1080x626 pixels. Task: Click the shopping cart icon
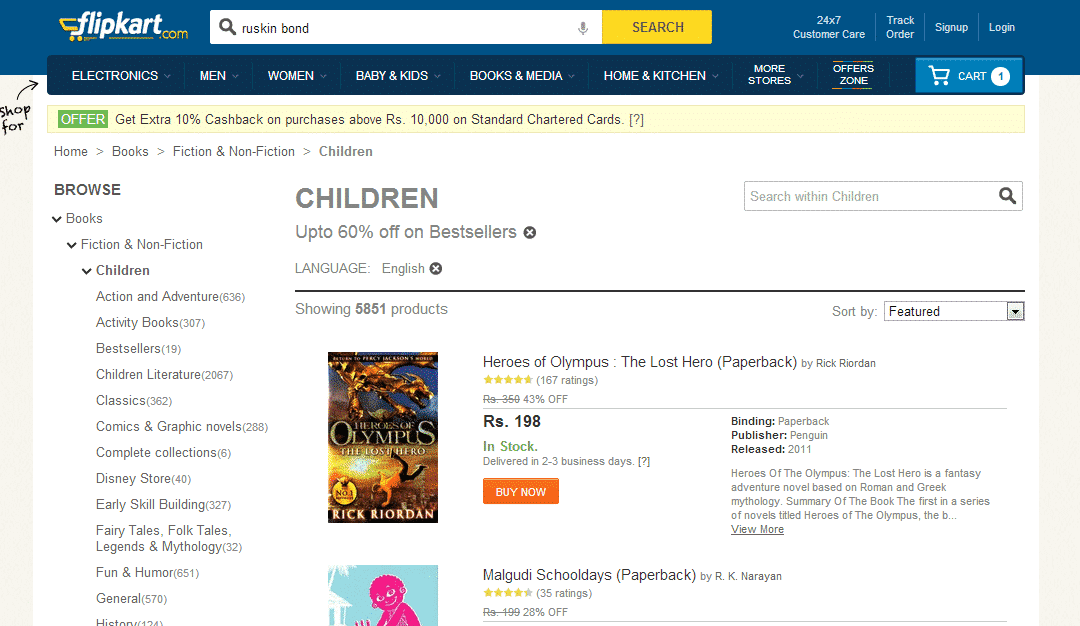pyautogui.click(x=939, y=76)
